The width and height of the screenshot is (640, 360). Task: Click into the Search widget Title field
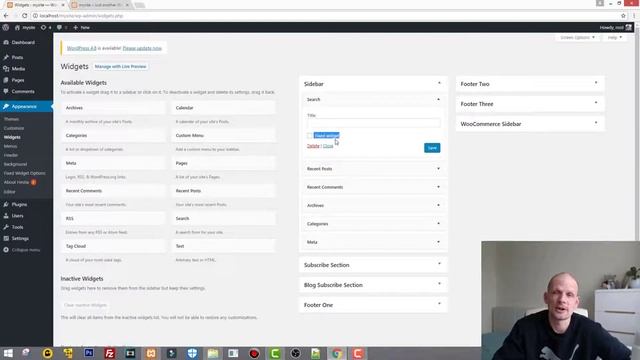point(373,123)
